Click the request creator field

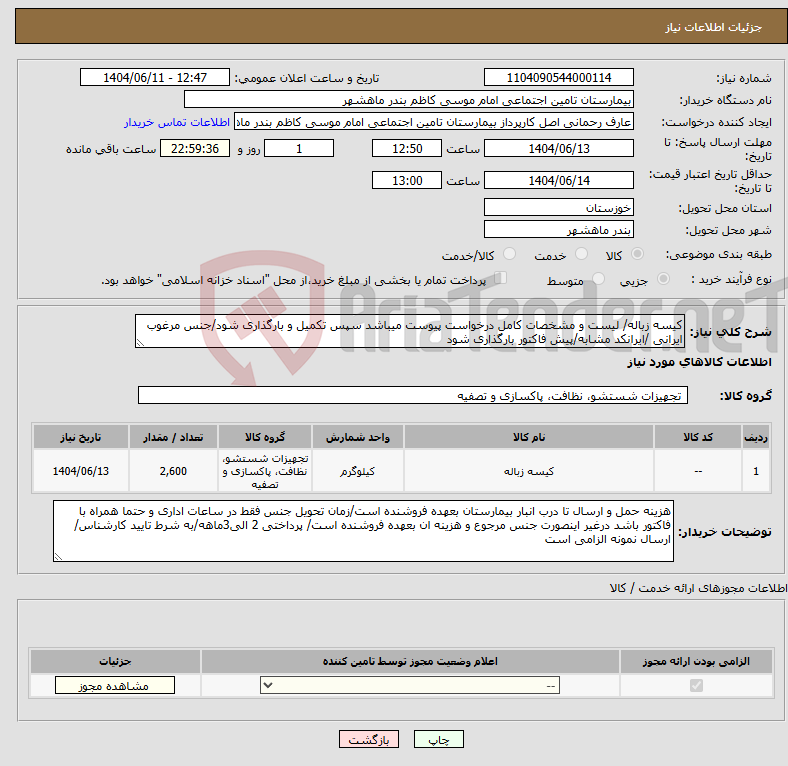pyautogui.click(x=434, y=122)
